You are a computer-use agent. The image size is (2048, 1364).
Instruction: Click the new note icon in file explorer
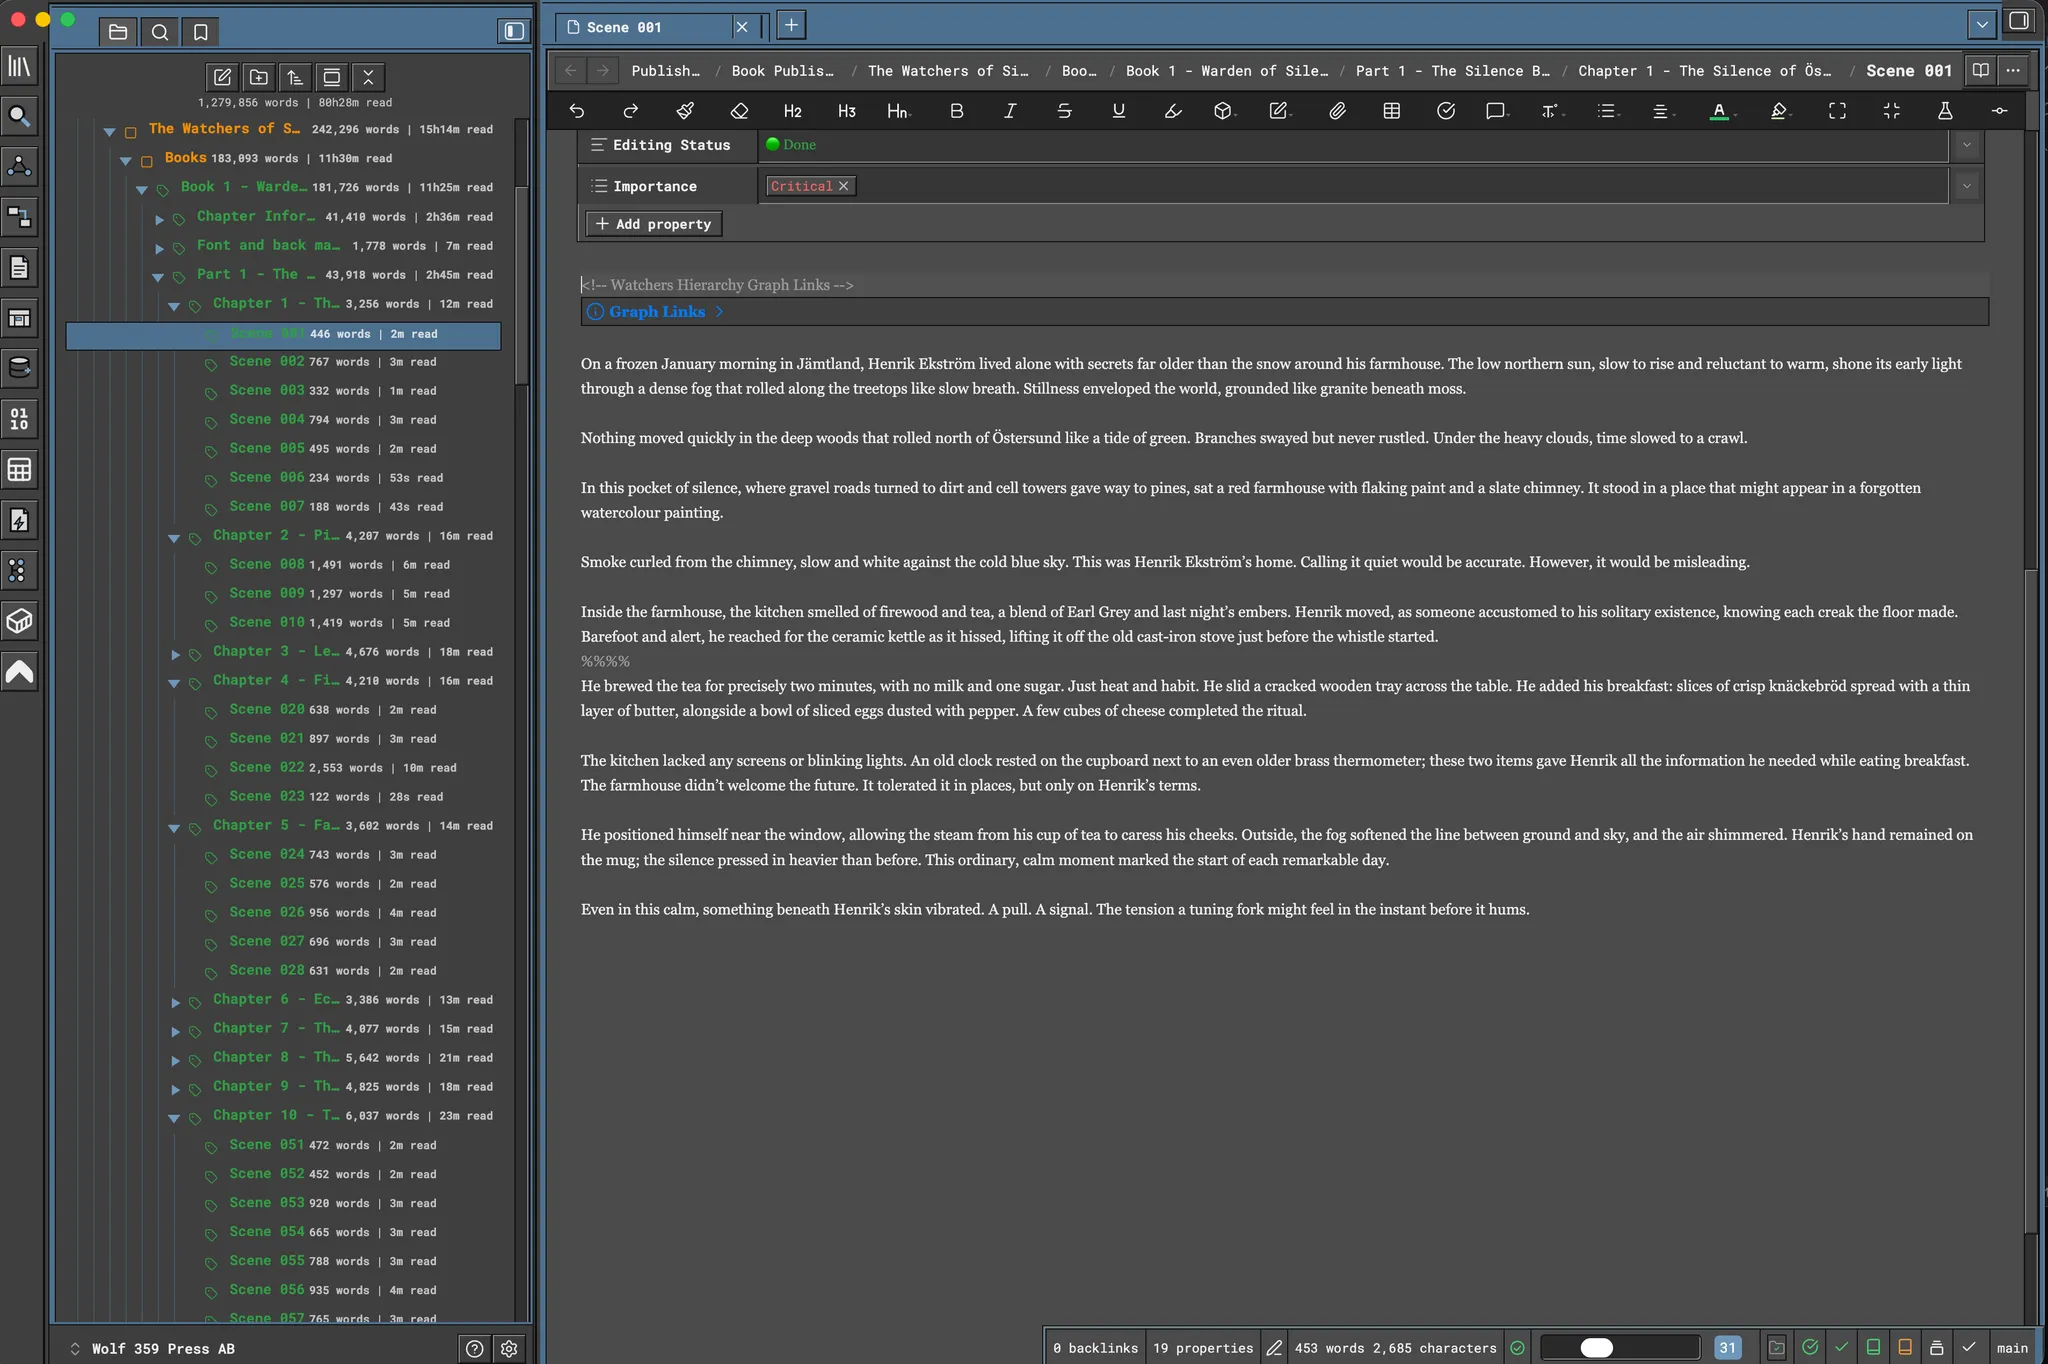[x=222, y=77]
